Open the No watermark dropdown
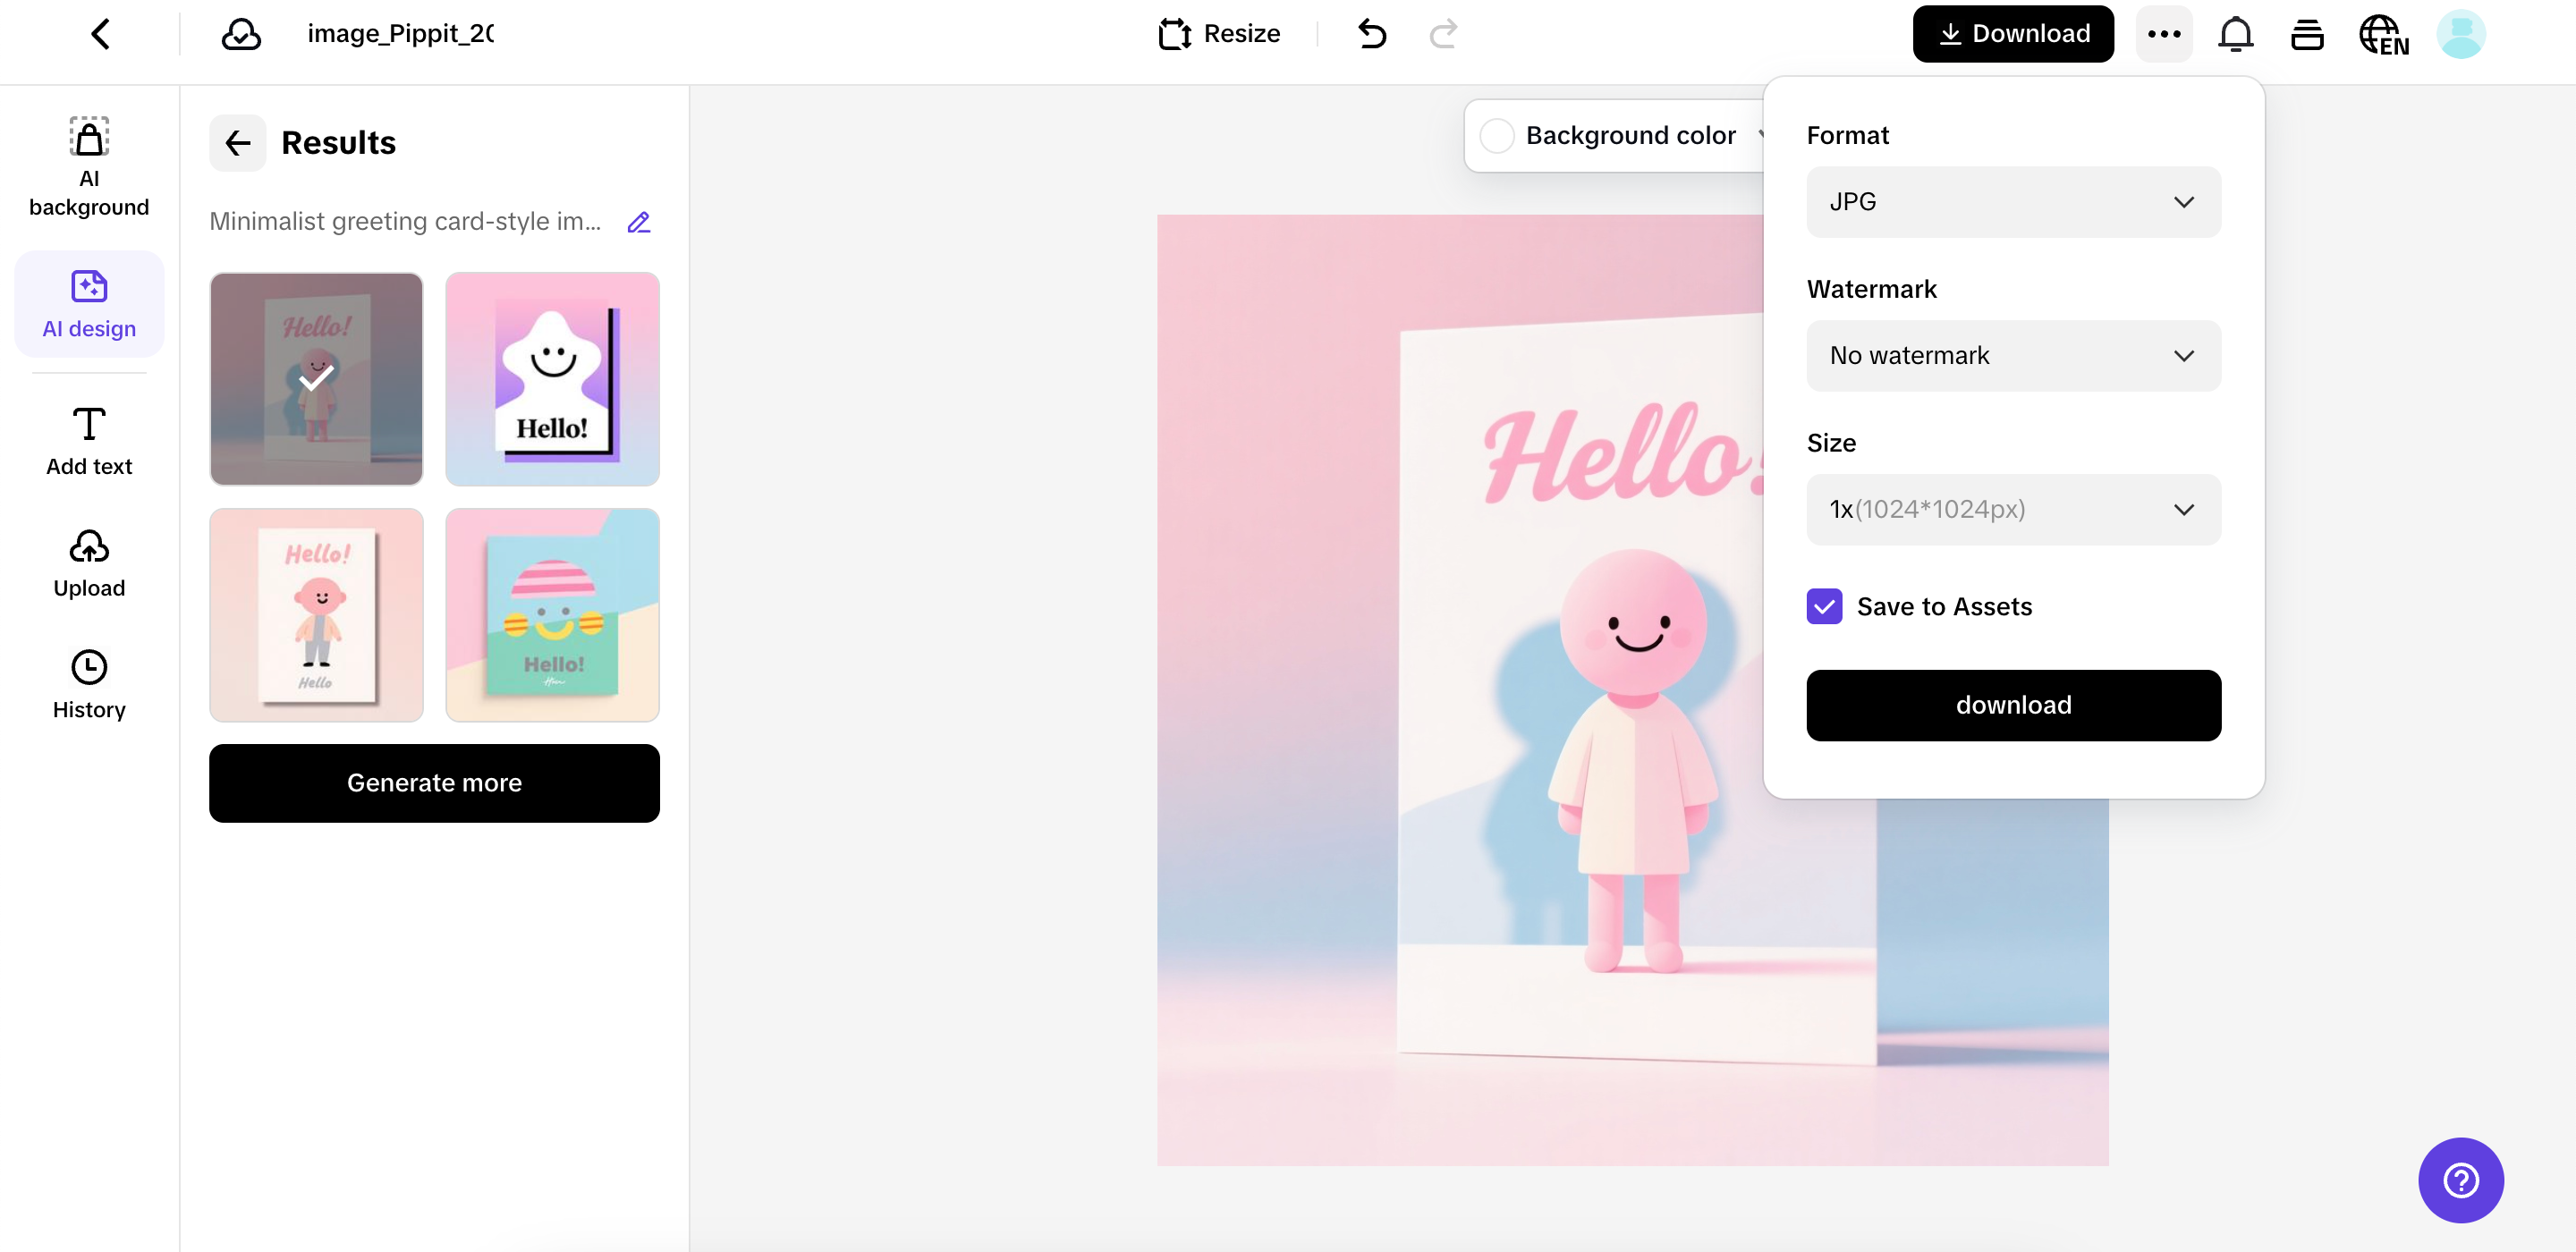 pos(2013,356)
